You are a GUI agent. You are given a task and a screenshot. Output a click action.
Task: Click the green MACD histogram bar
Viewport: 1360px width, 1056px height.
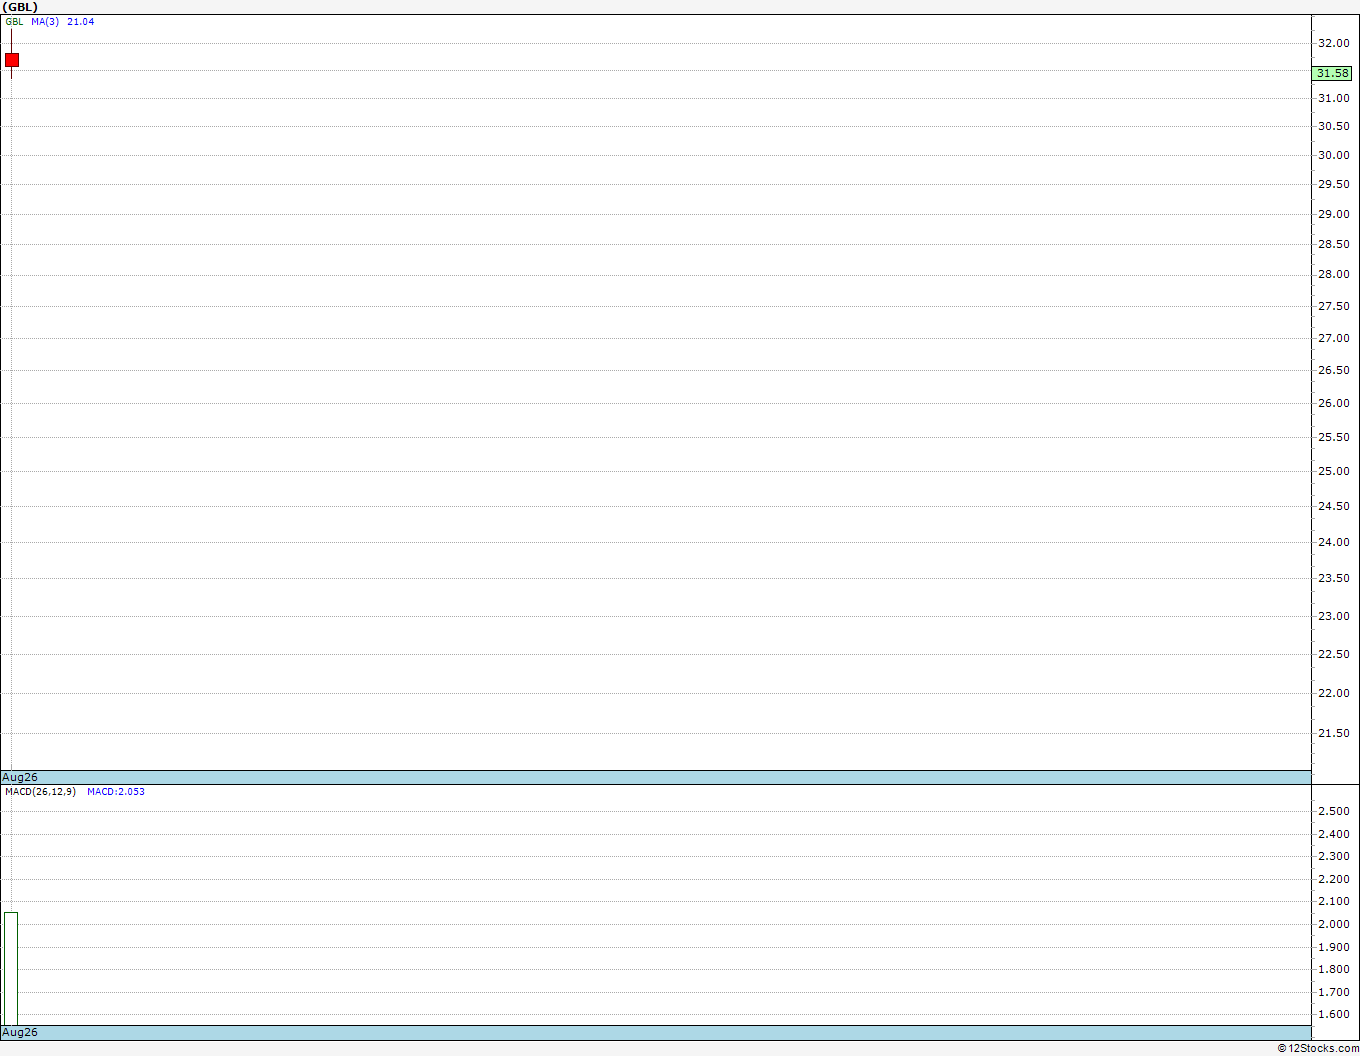point(10,968)
